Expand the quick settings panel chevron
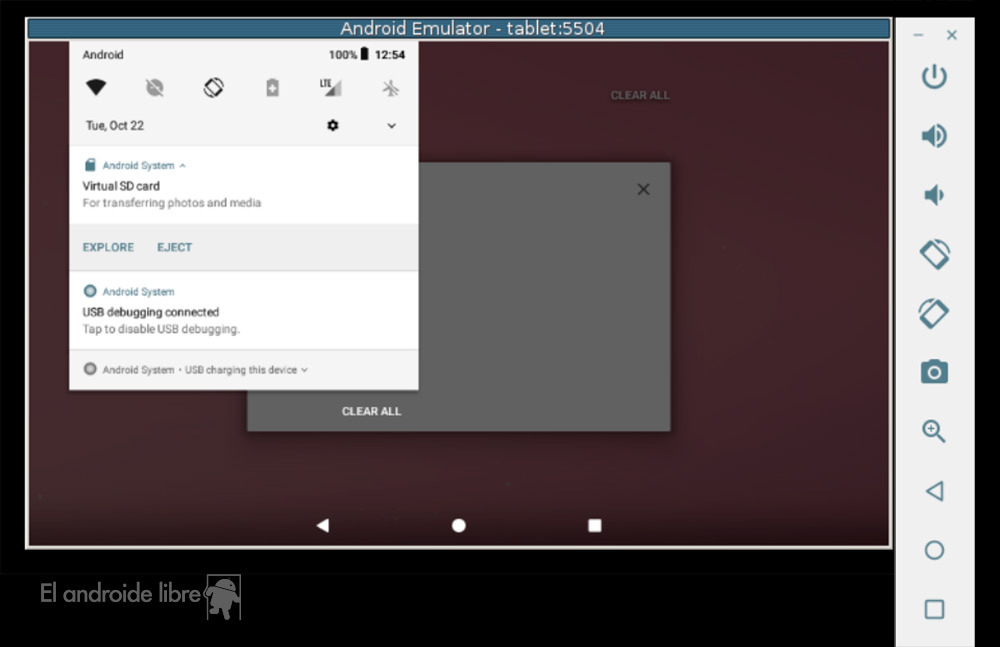Screen dimensions: 1000x647 [x=392, y=126]
